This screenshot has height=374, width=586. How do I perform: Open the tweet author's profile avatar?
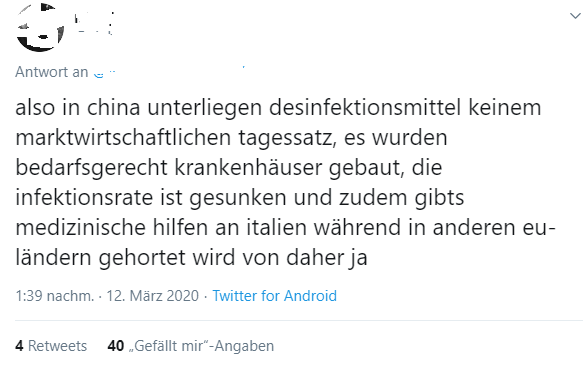pos(39,27)
